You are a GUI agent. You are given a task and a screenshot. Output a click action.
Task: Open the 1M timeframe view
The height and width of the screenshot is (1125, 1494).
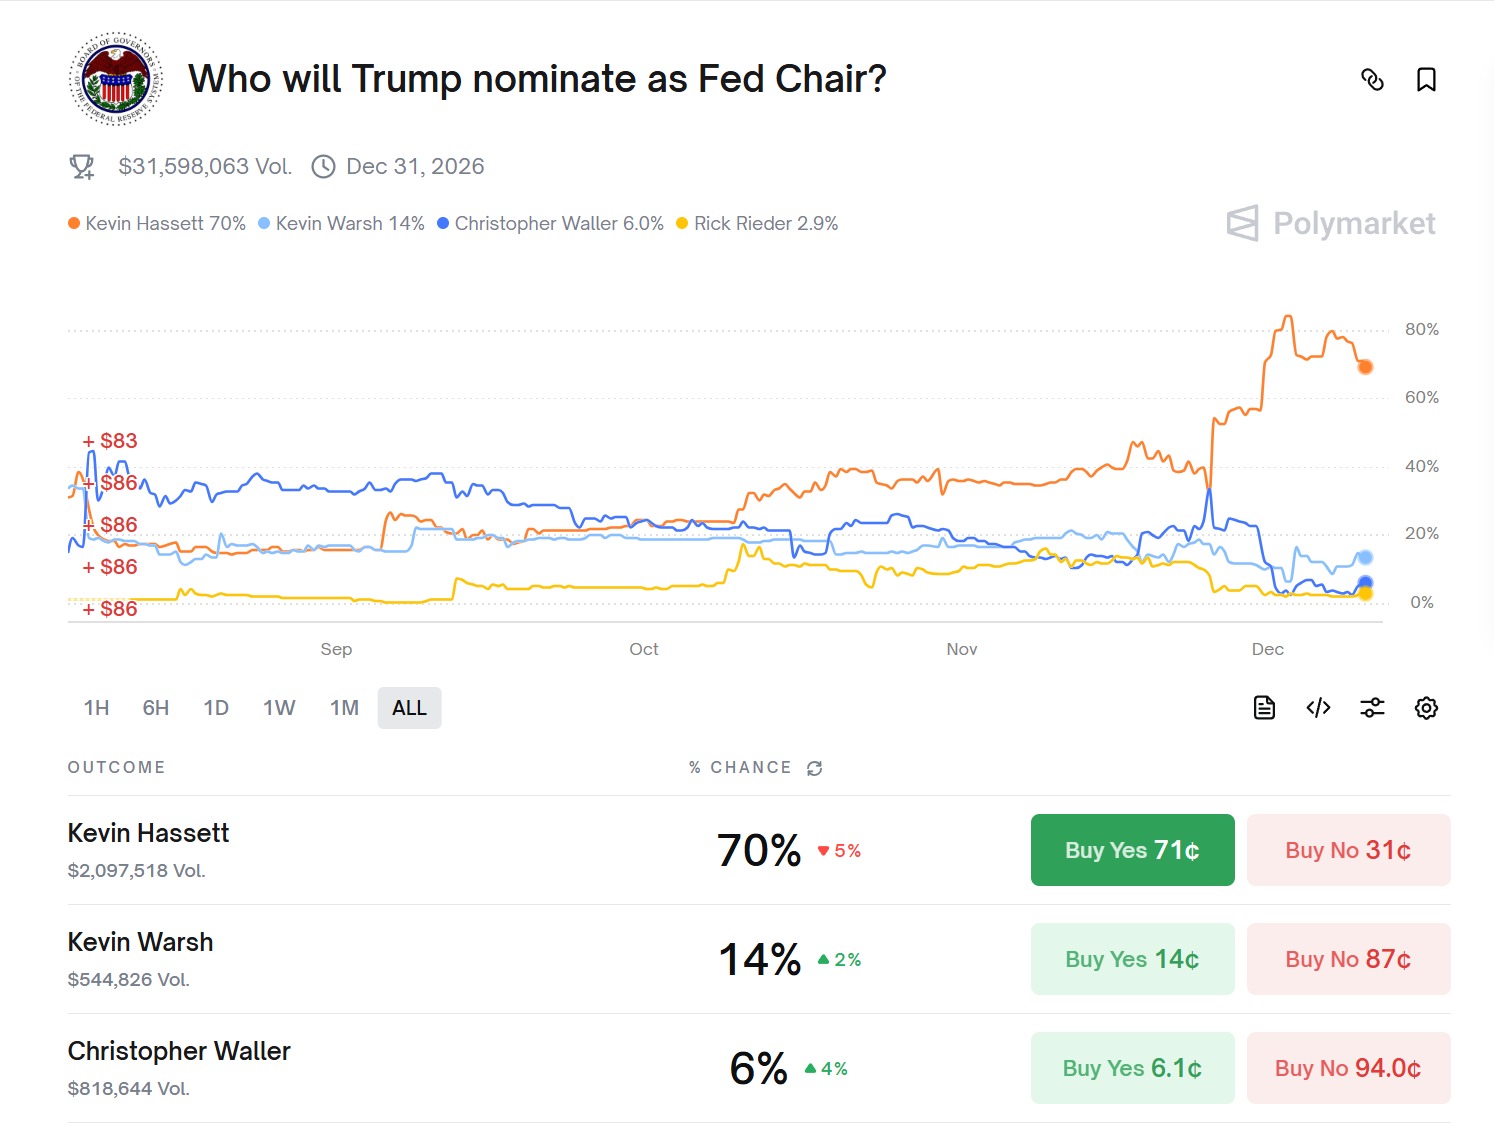[343, 707]
